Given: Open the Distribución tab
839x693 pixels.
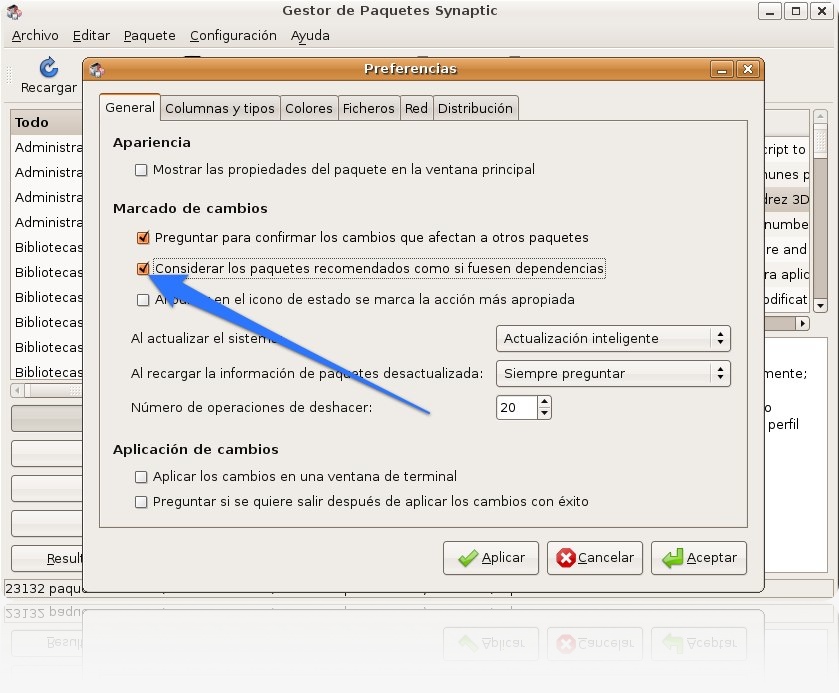Looking at the screenshot, I should (475, 109).
